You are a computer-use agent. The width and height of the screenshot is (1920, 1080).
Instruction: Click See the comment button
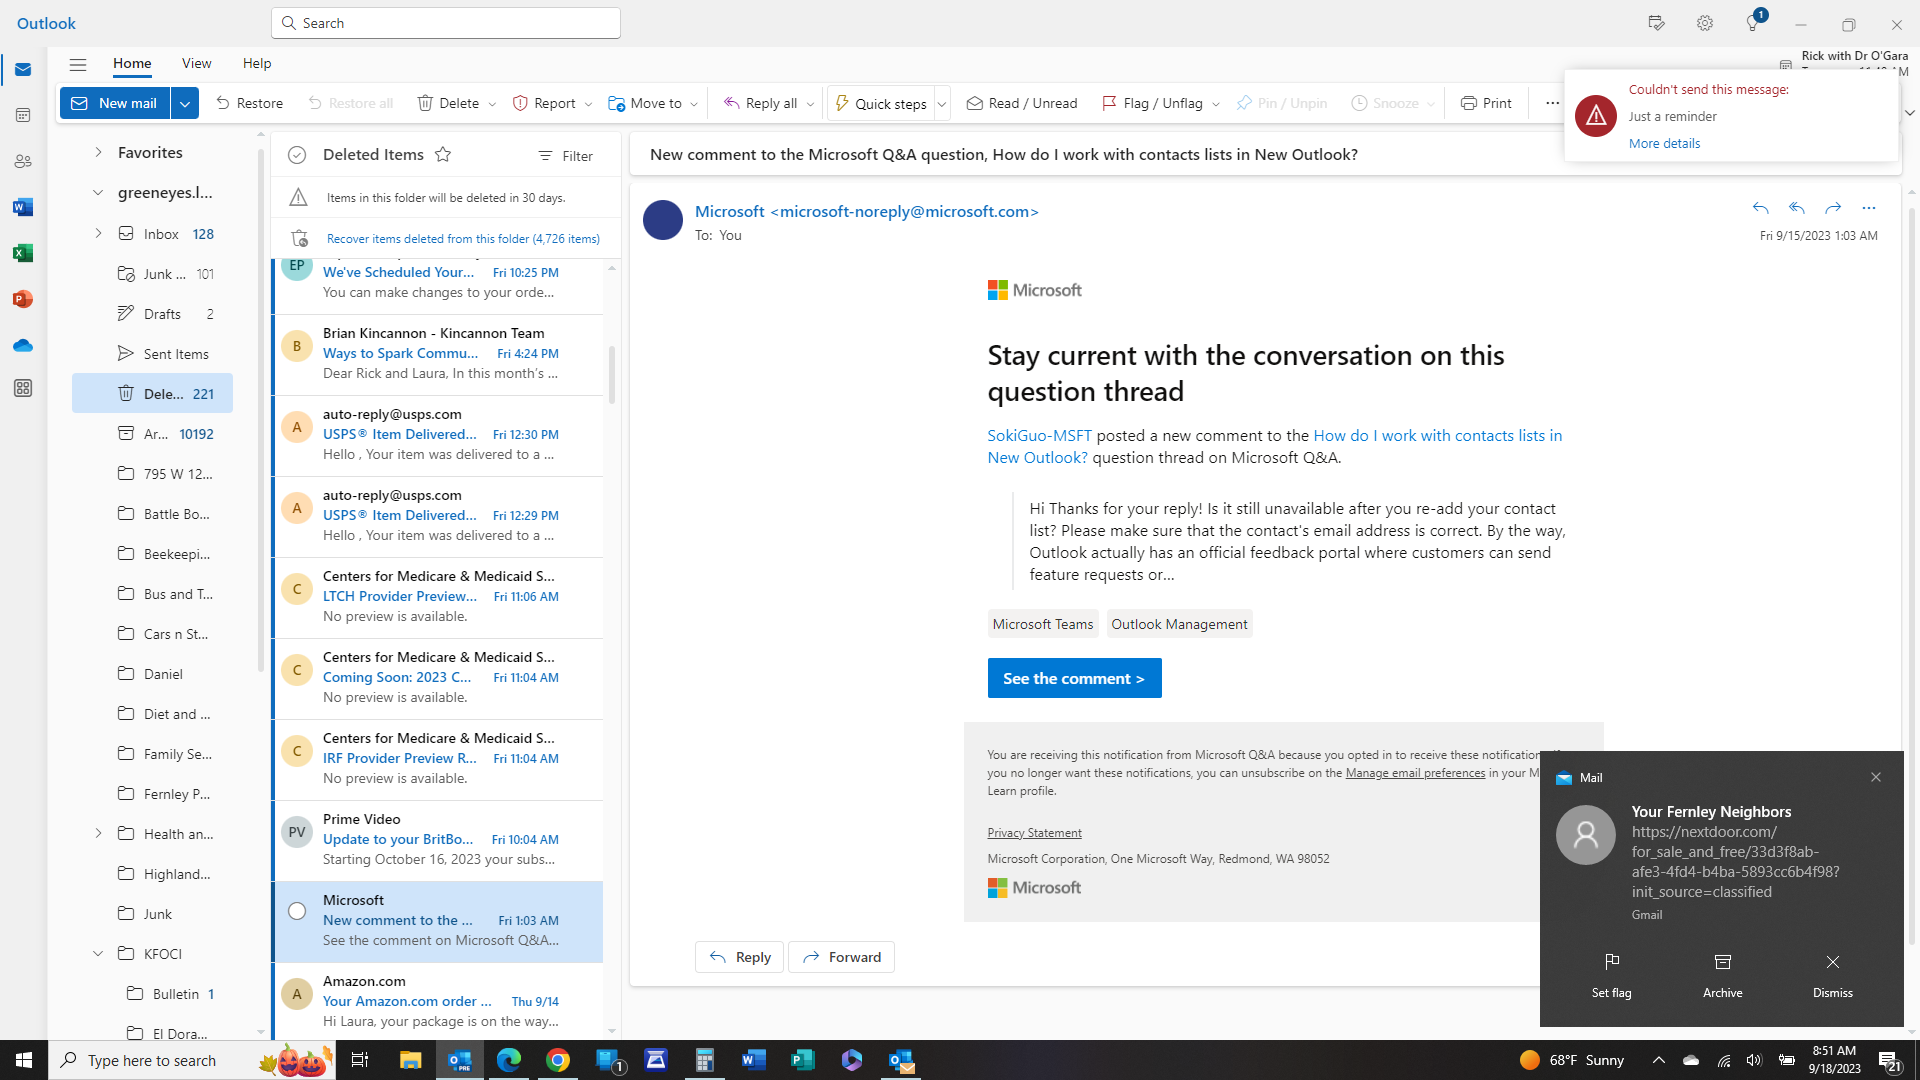1074,678
